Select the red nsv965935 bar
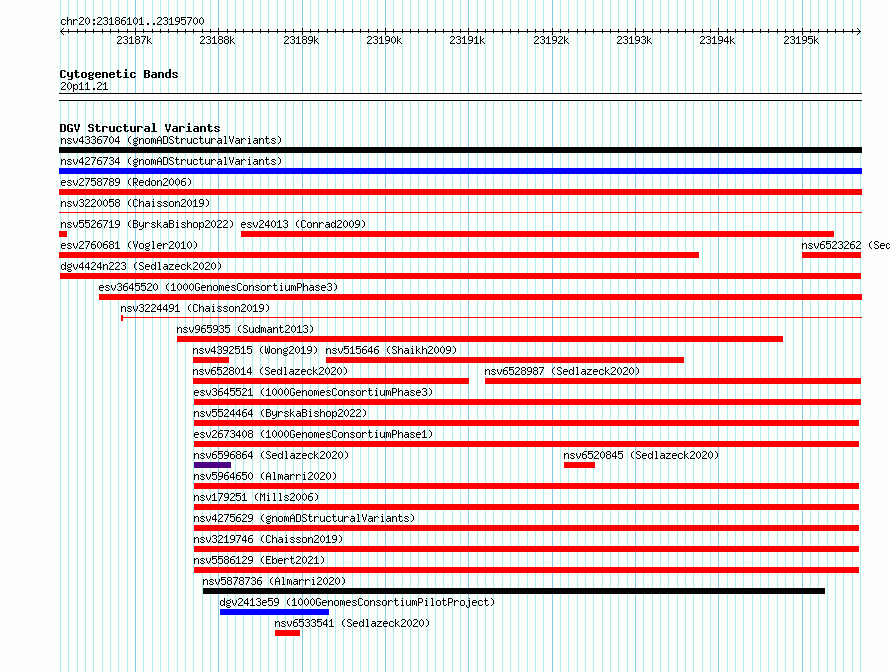890x672 pixels. (x=480, y=339)
